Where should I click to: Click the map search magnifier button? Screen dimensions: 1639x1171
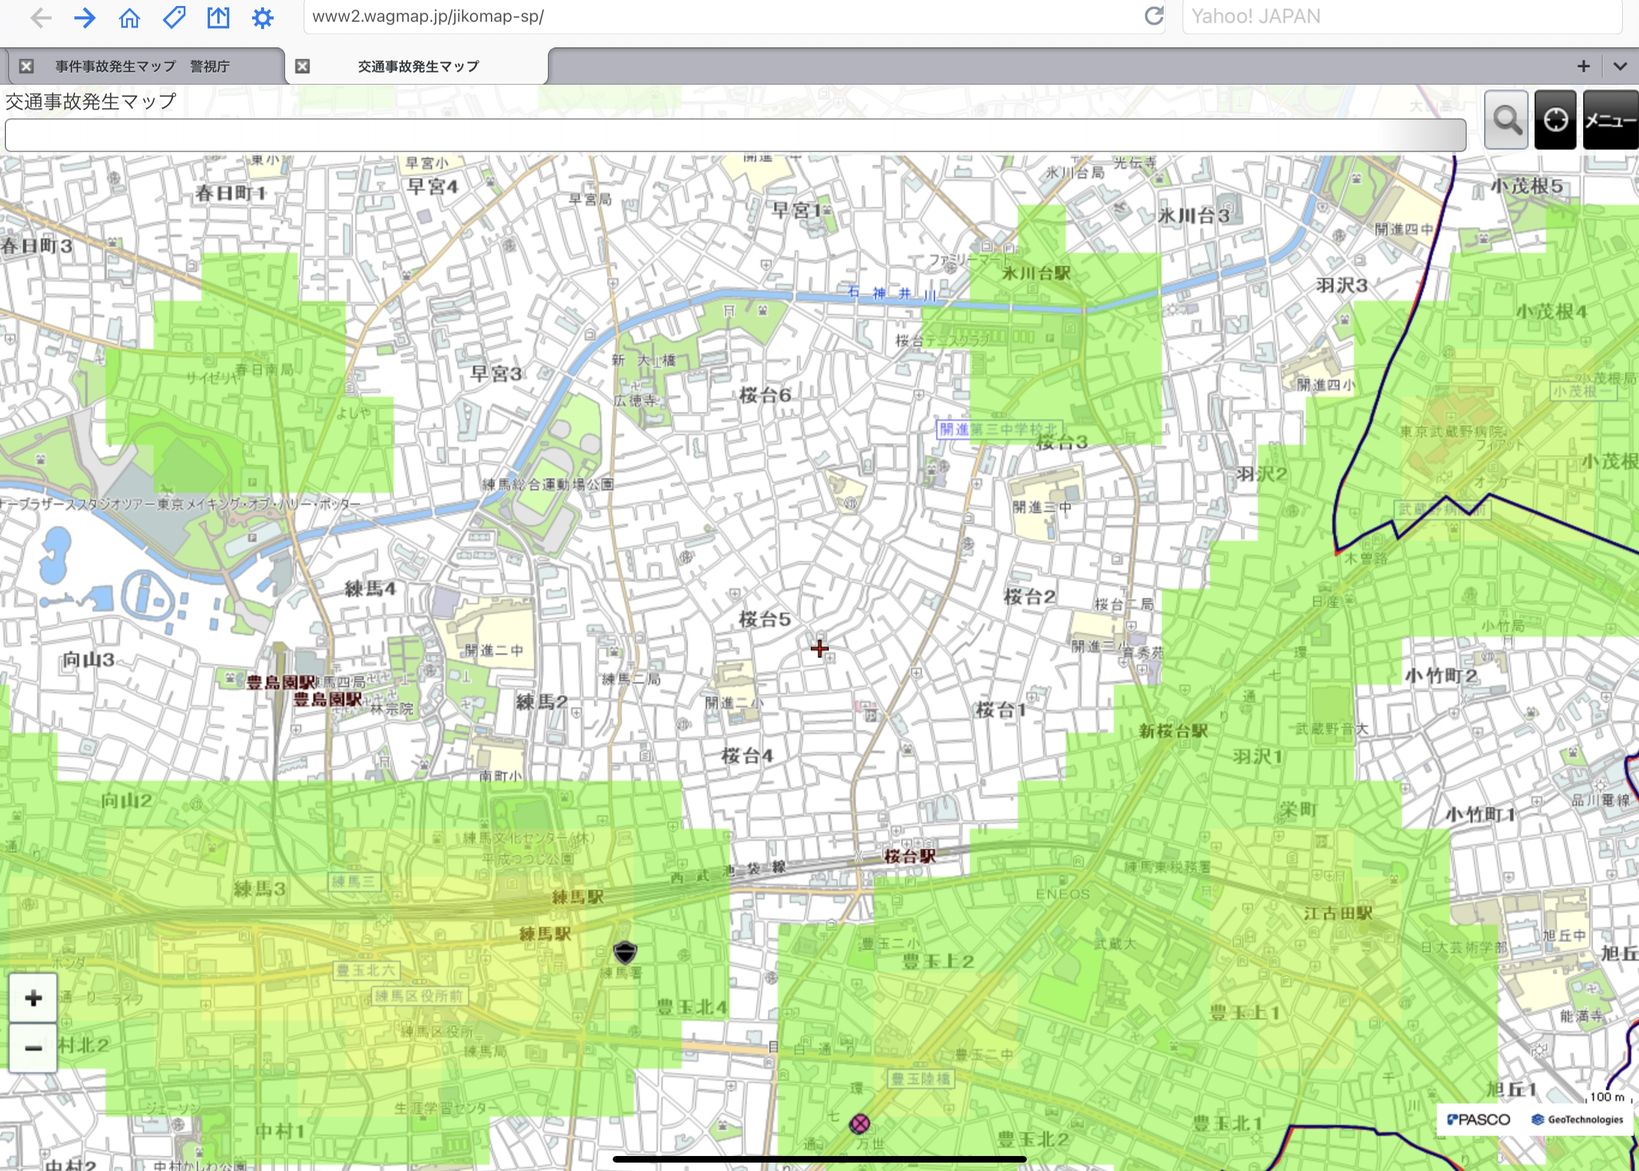tap(1506, 120)
